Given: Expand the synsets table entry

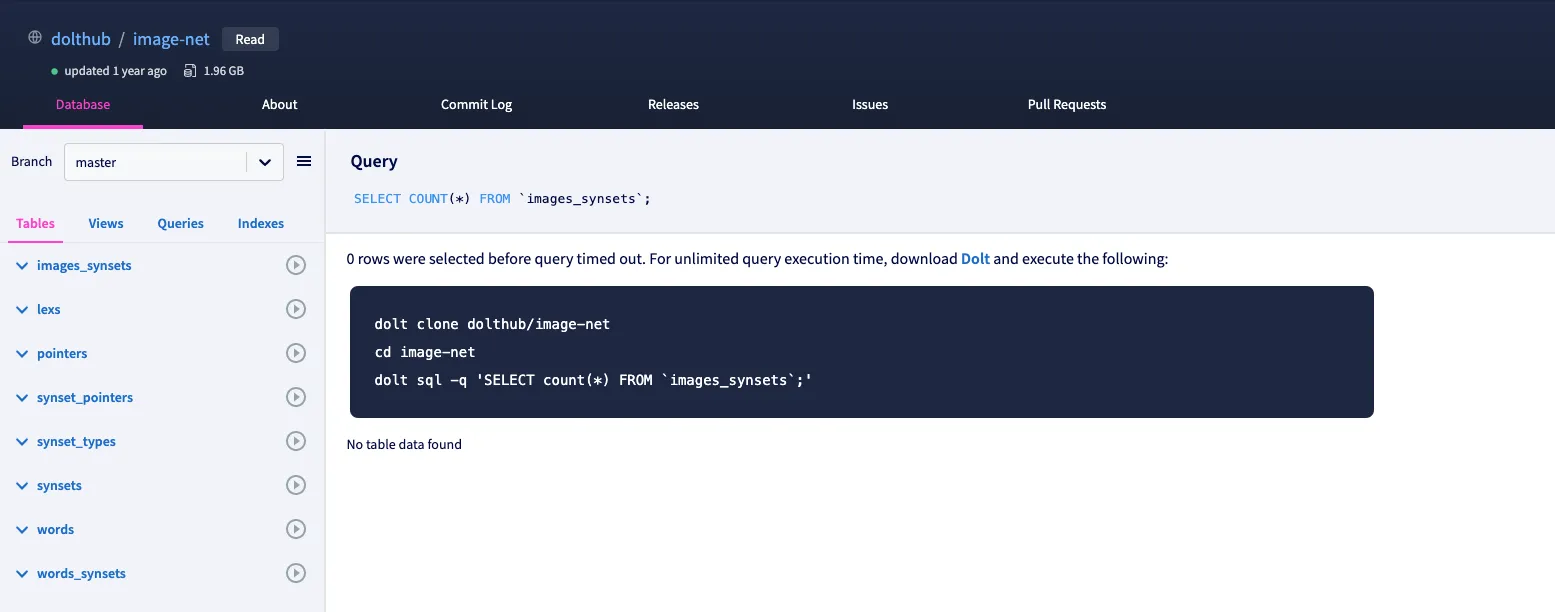Looking at the screenshot, I should (x=21, y=485).
